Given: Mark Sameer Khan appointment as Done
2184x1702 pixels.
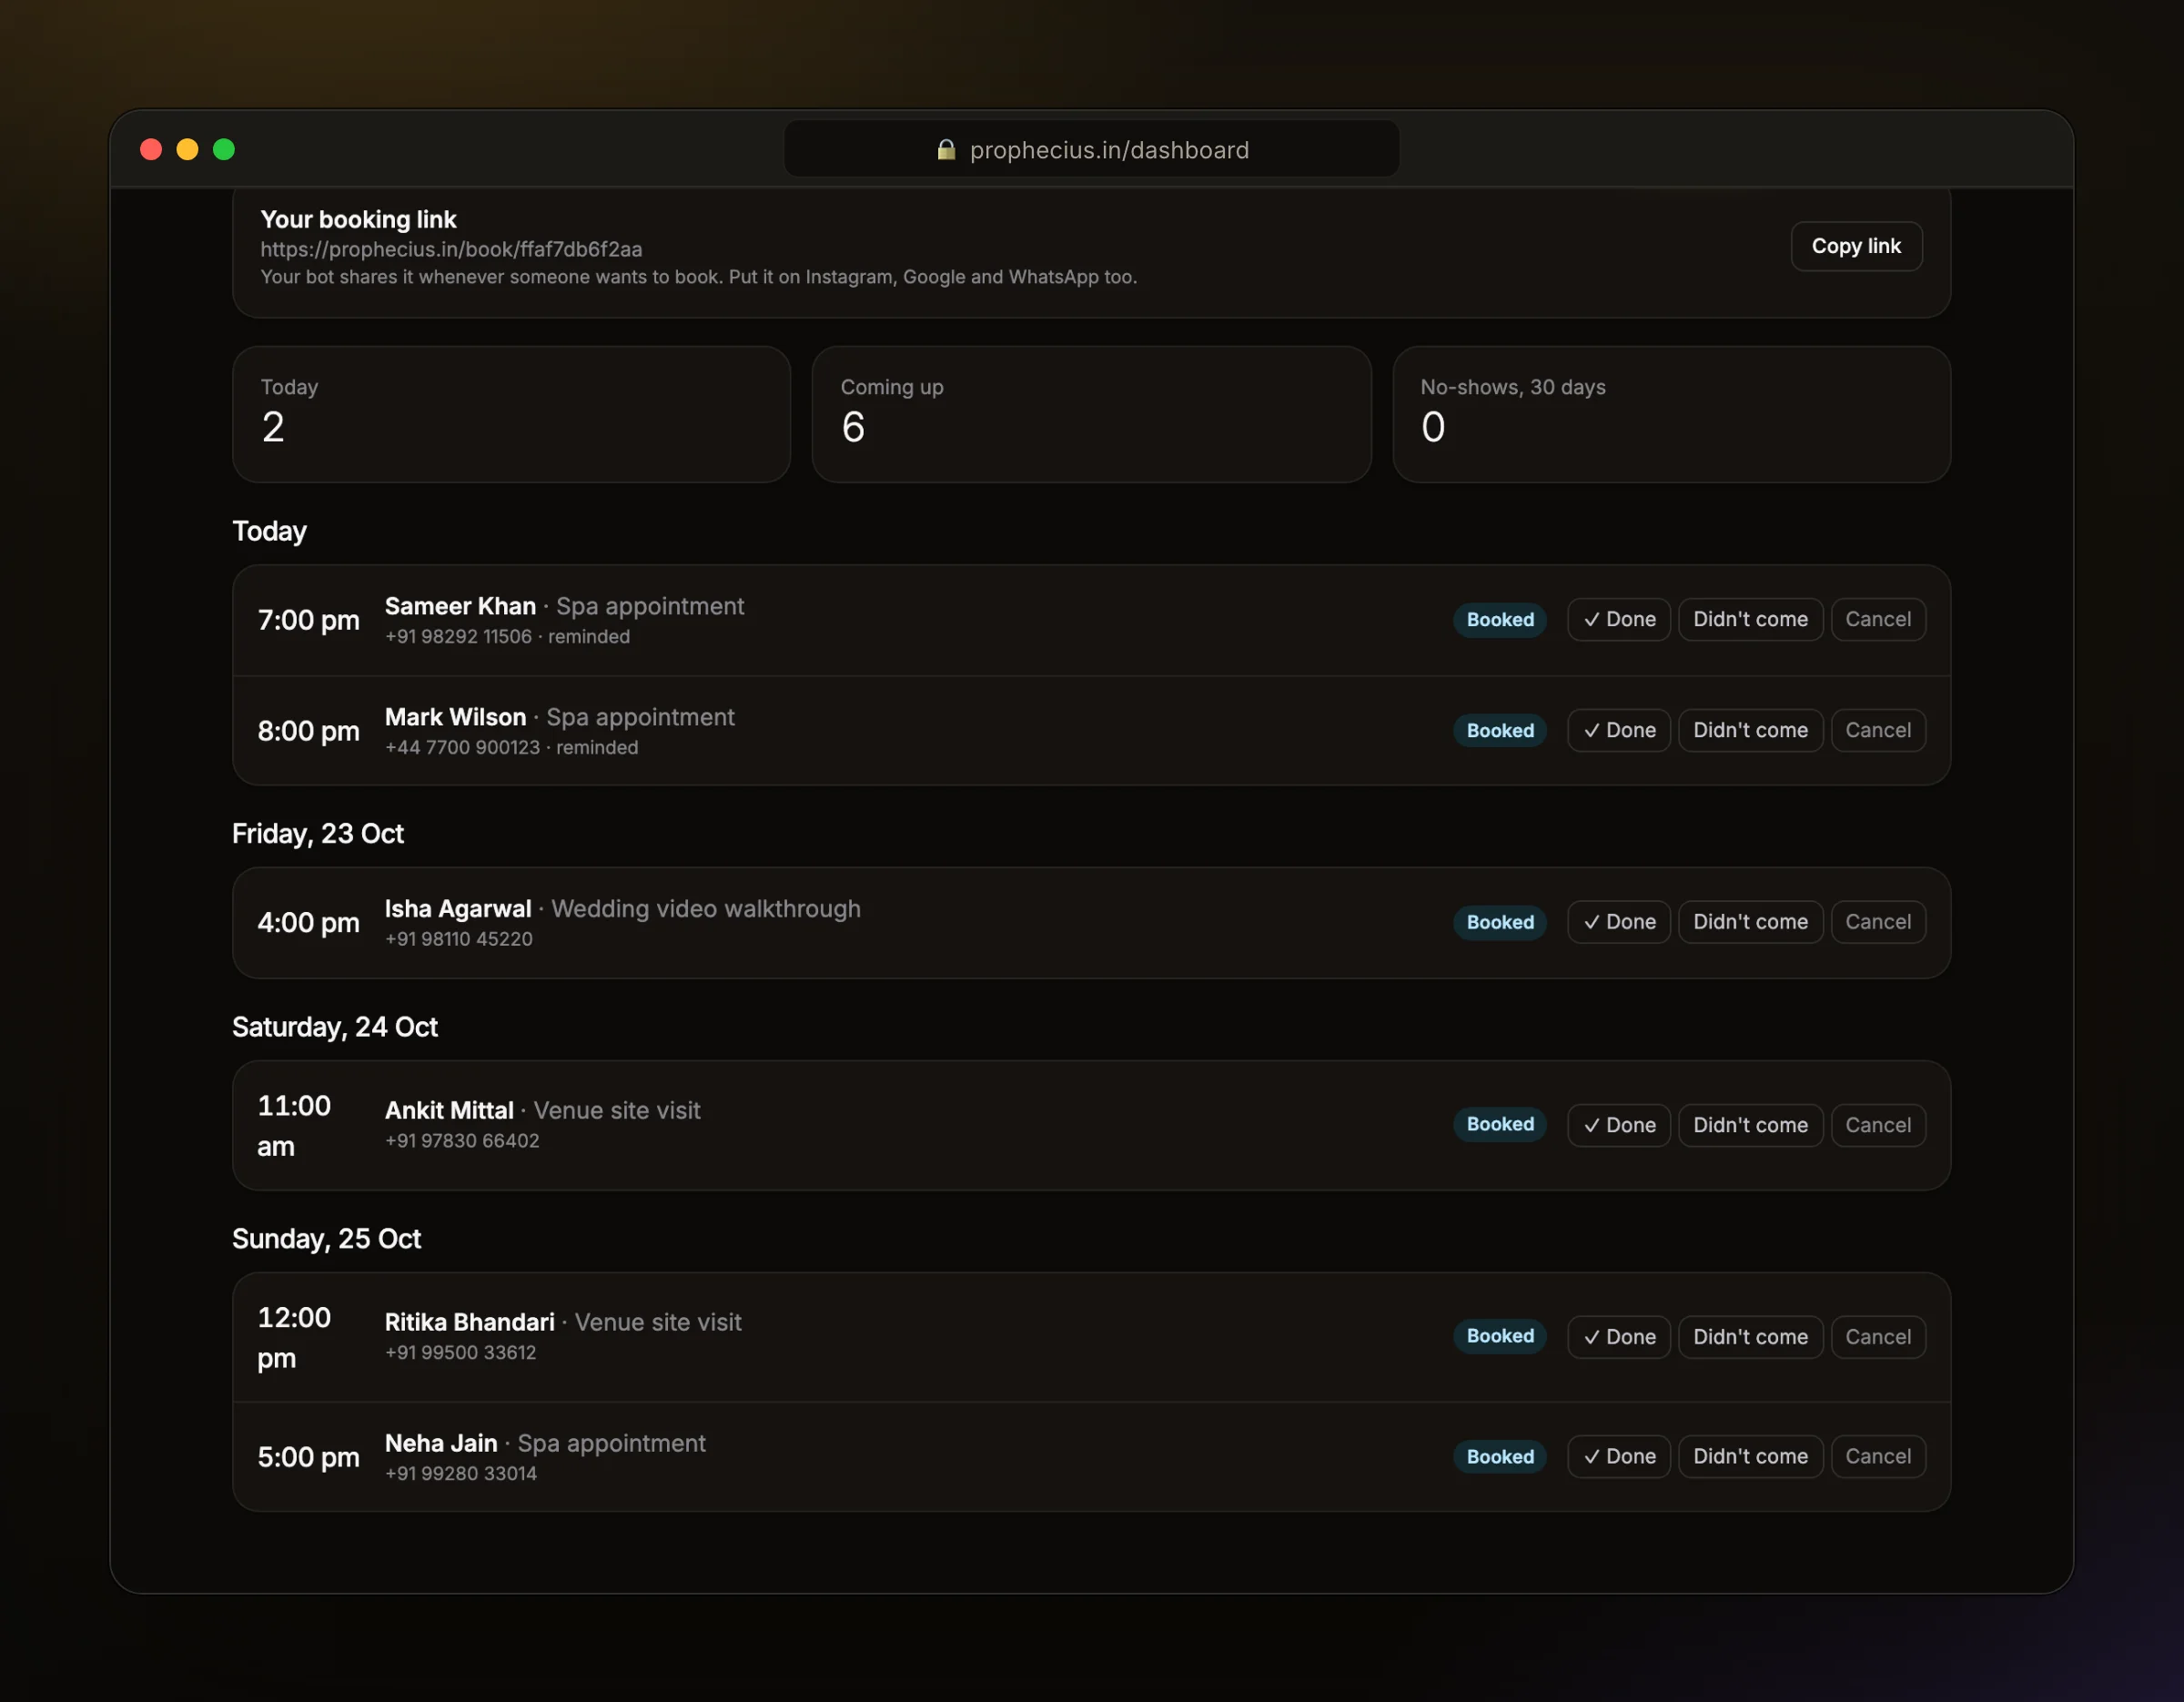Looking at the screenshot, I should [1618, 619].
